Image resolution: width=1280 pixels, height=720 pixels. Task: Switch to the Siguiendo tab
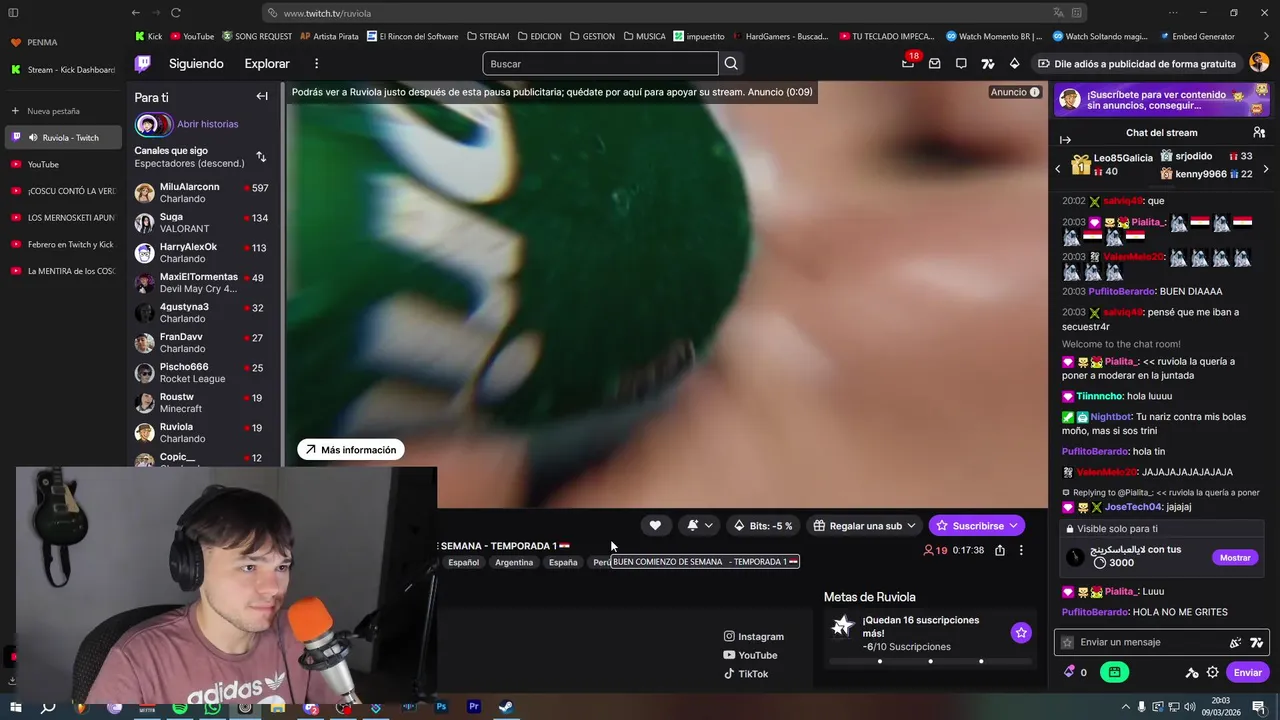click(196, 63)
